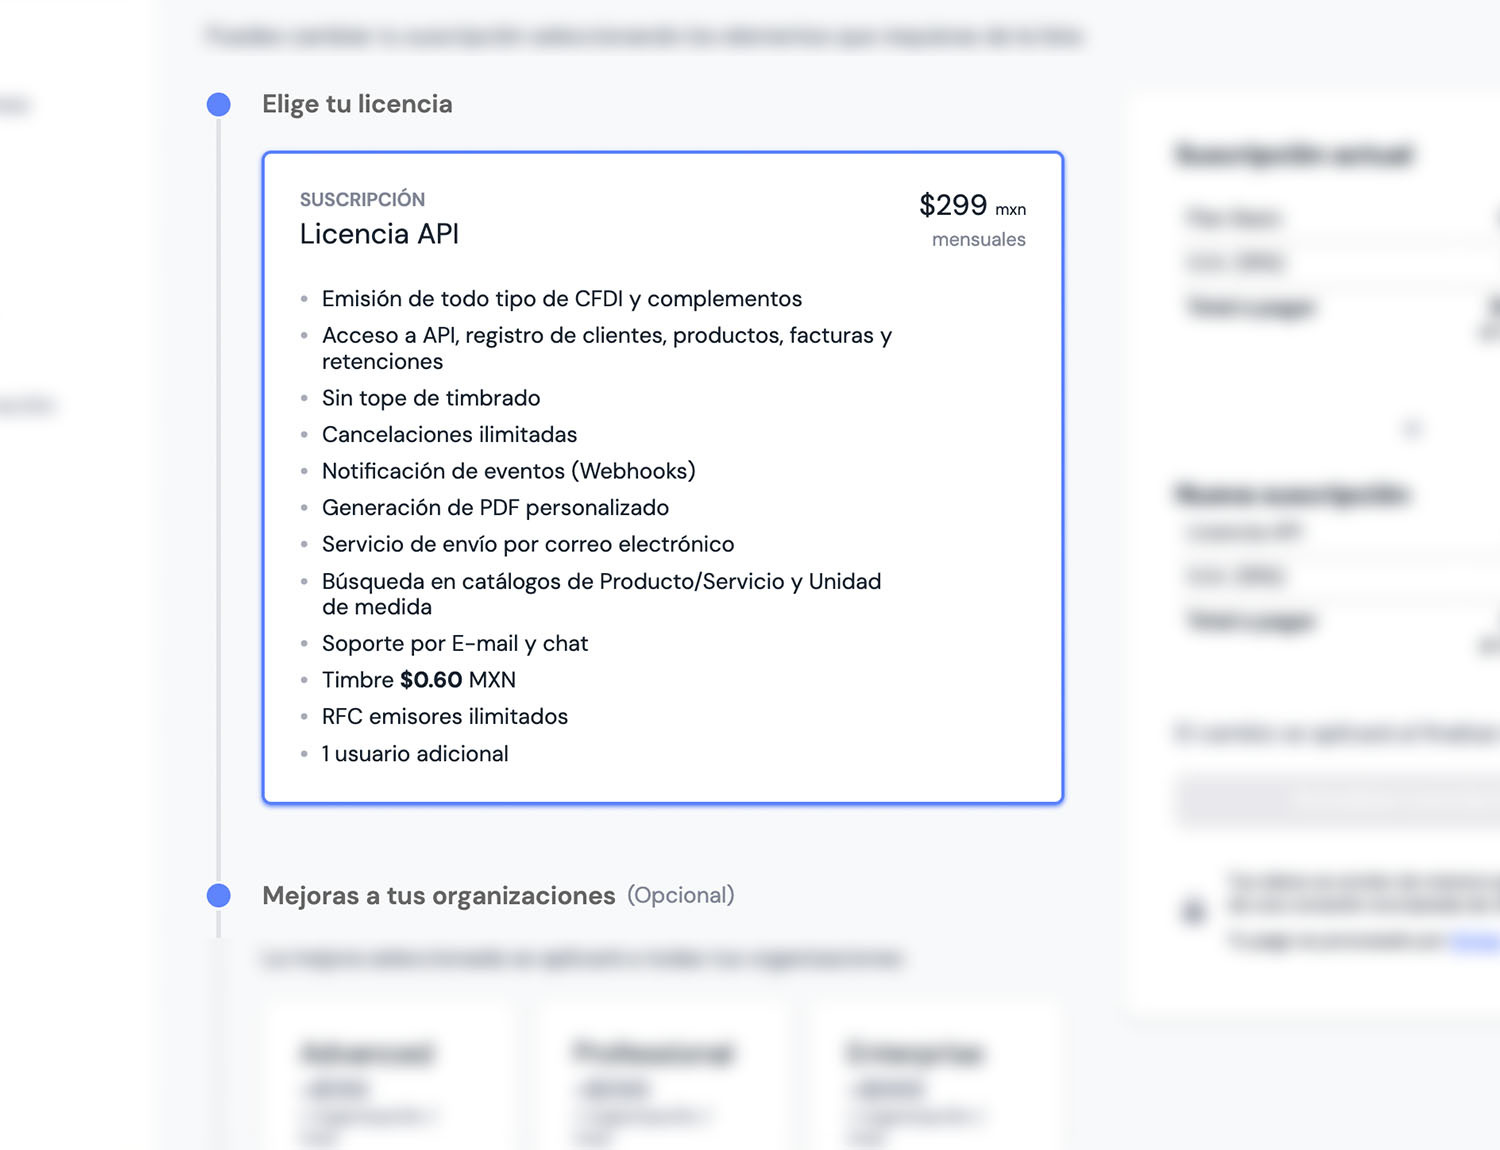Click the 1 usuario adicional item
The width and height of the screenshot is (1500, 1150).
pyautogui.click(x=414, y=754)
